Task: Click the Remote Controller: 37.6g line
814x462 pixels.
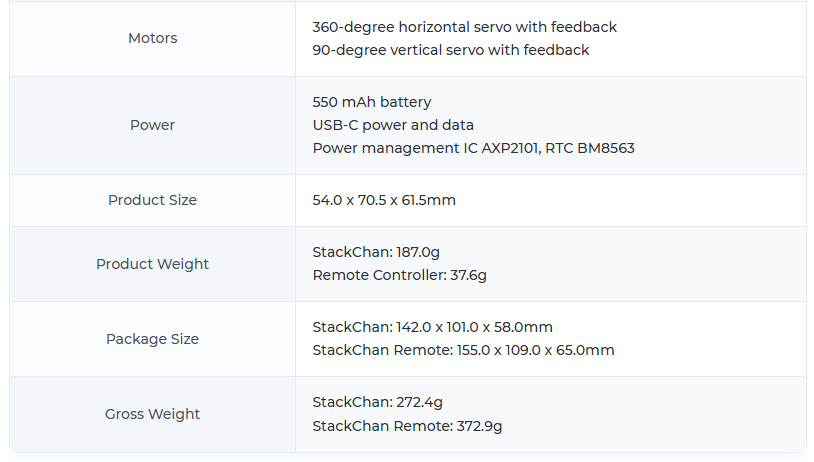Action: [399, 275]
